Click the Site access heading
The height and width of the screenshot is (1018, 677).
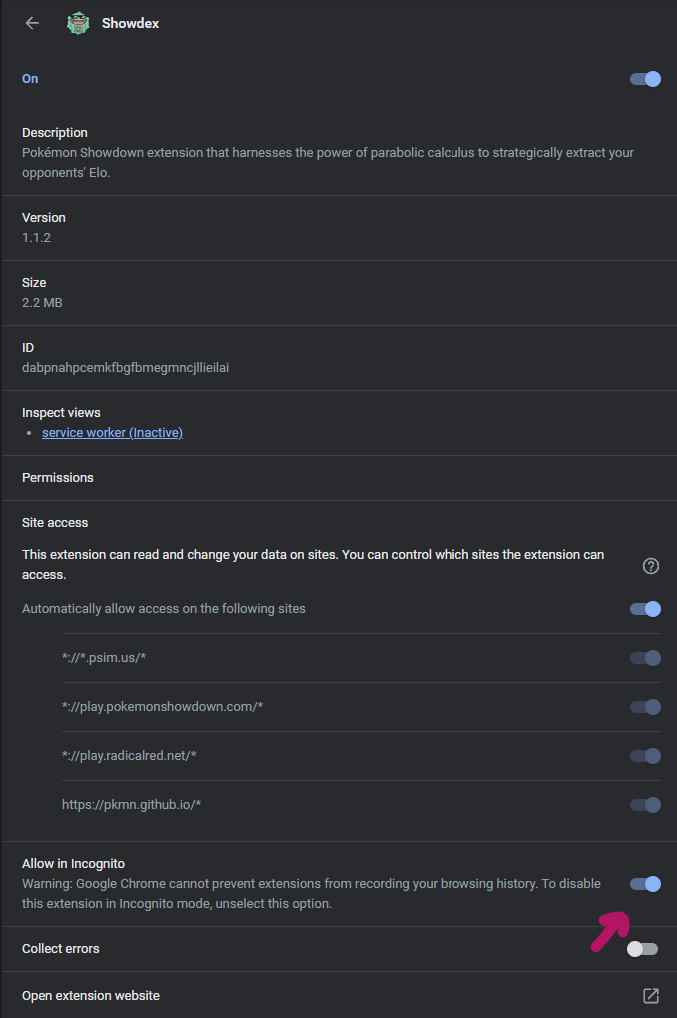tap(55, 523)
